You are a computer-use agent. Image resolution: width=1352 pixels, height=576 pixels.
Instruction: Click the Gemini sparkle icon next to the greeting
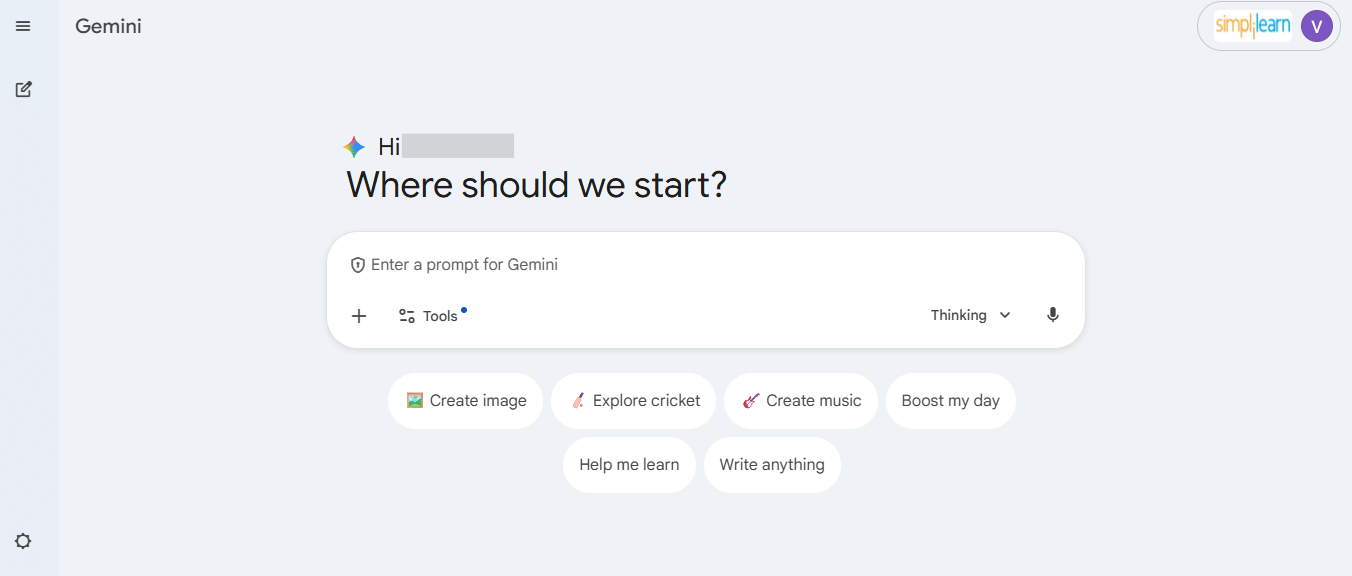tap(354, 146)
